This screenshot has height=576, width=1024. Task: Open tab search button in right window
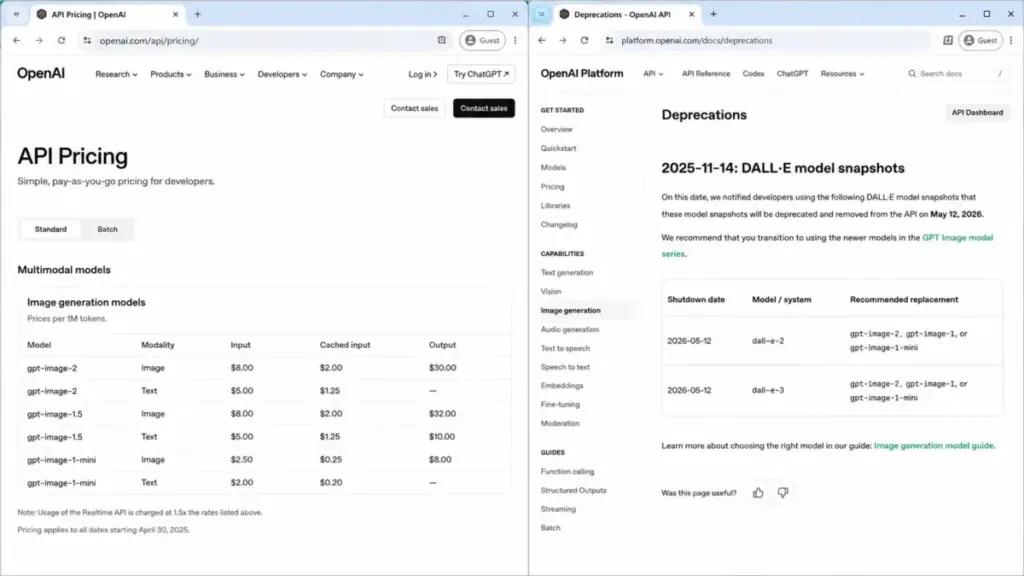click(541, 14)
